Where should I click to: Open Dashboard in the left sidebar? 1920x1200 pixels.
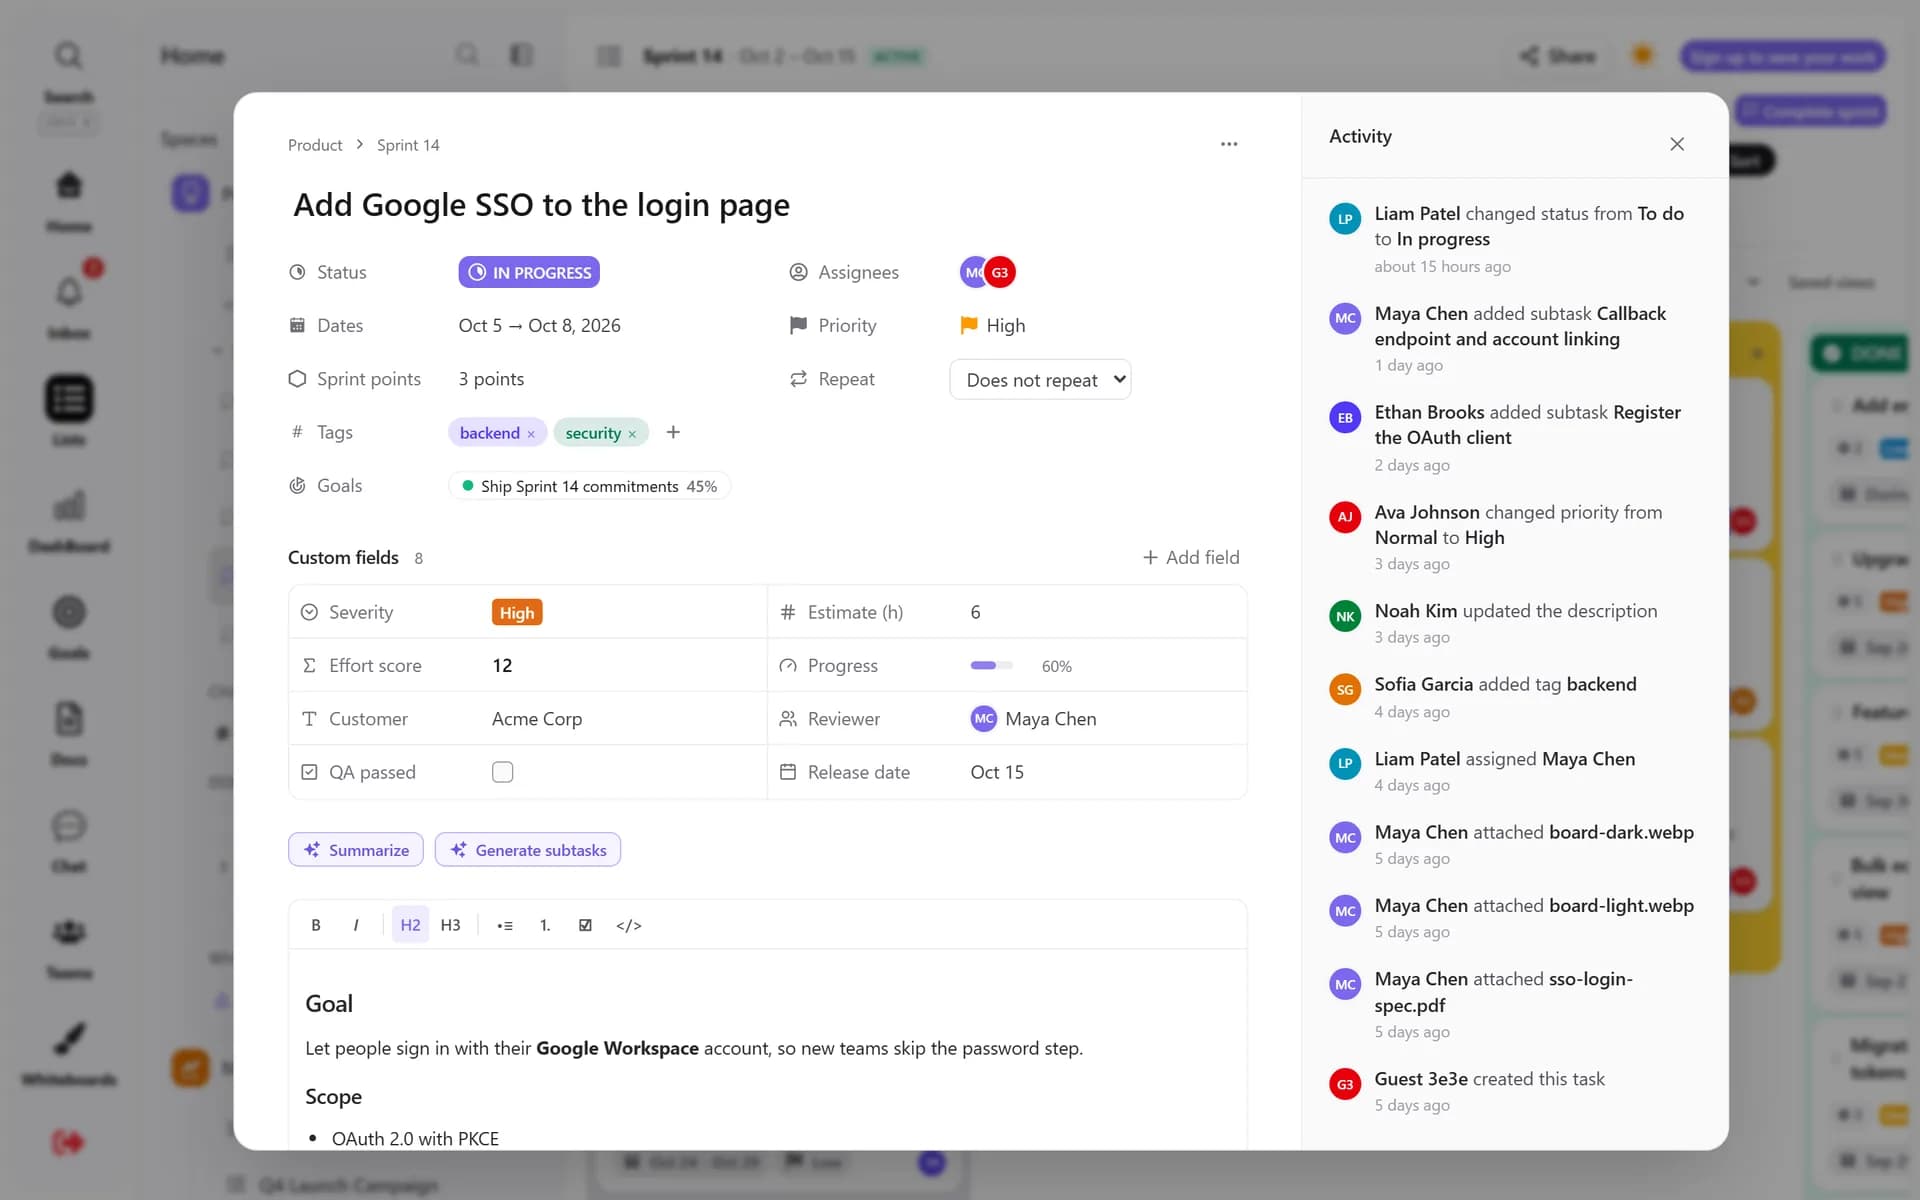(x=68, y=520)
